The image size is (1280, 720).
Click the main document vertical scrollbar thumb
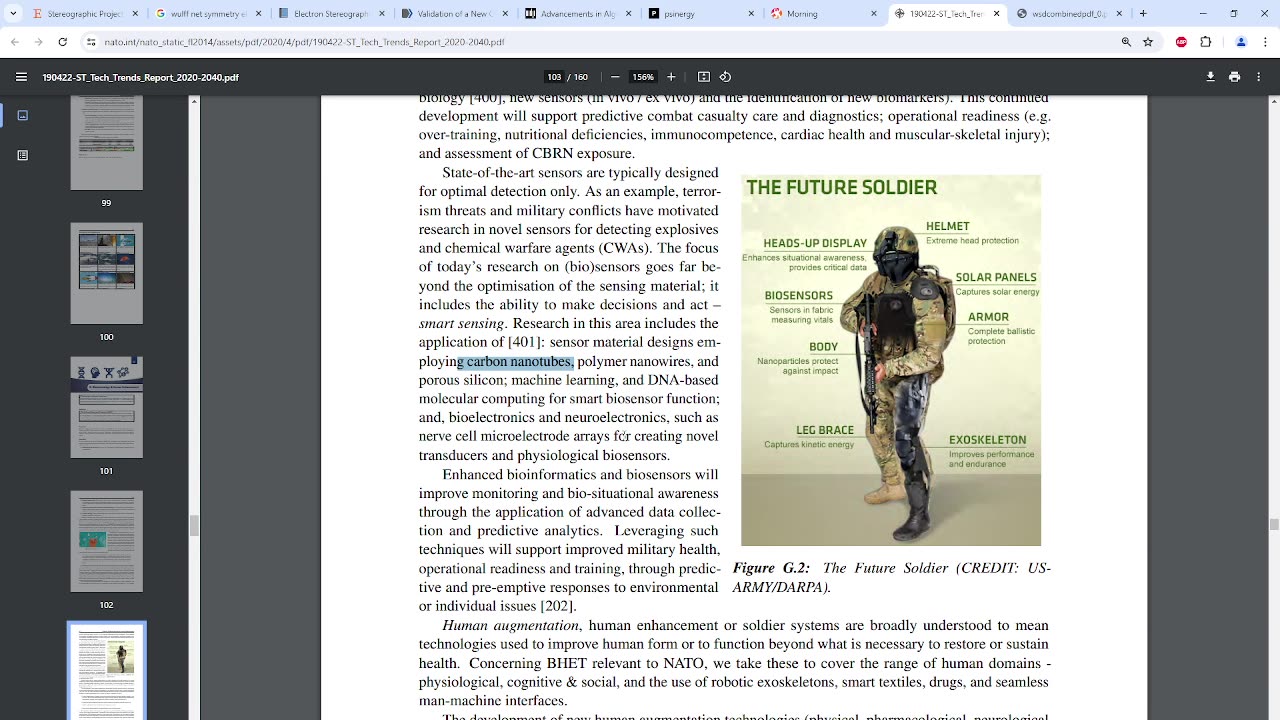pyautogui.click(x=1274, y=524)
